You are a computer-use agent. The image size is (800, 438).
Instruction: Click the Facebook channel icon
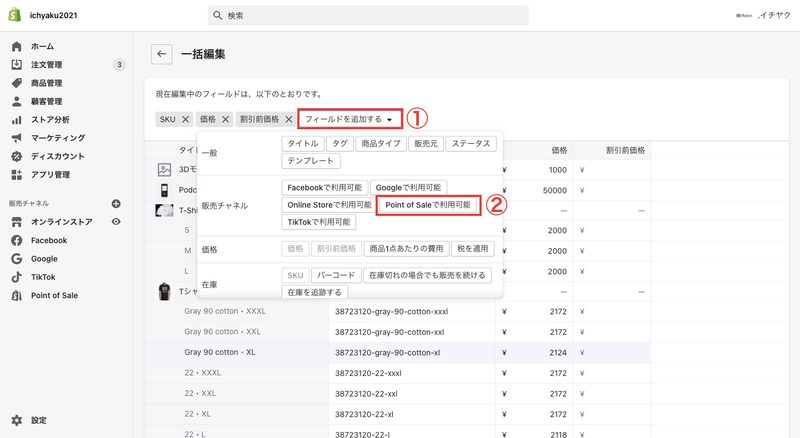[x=17, y=240]
